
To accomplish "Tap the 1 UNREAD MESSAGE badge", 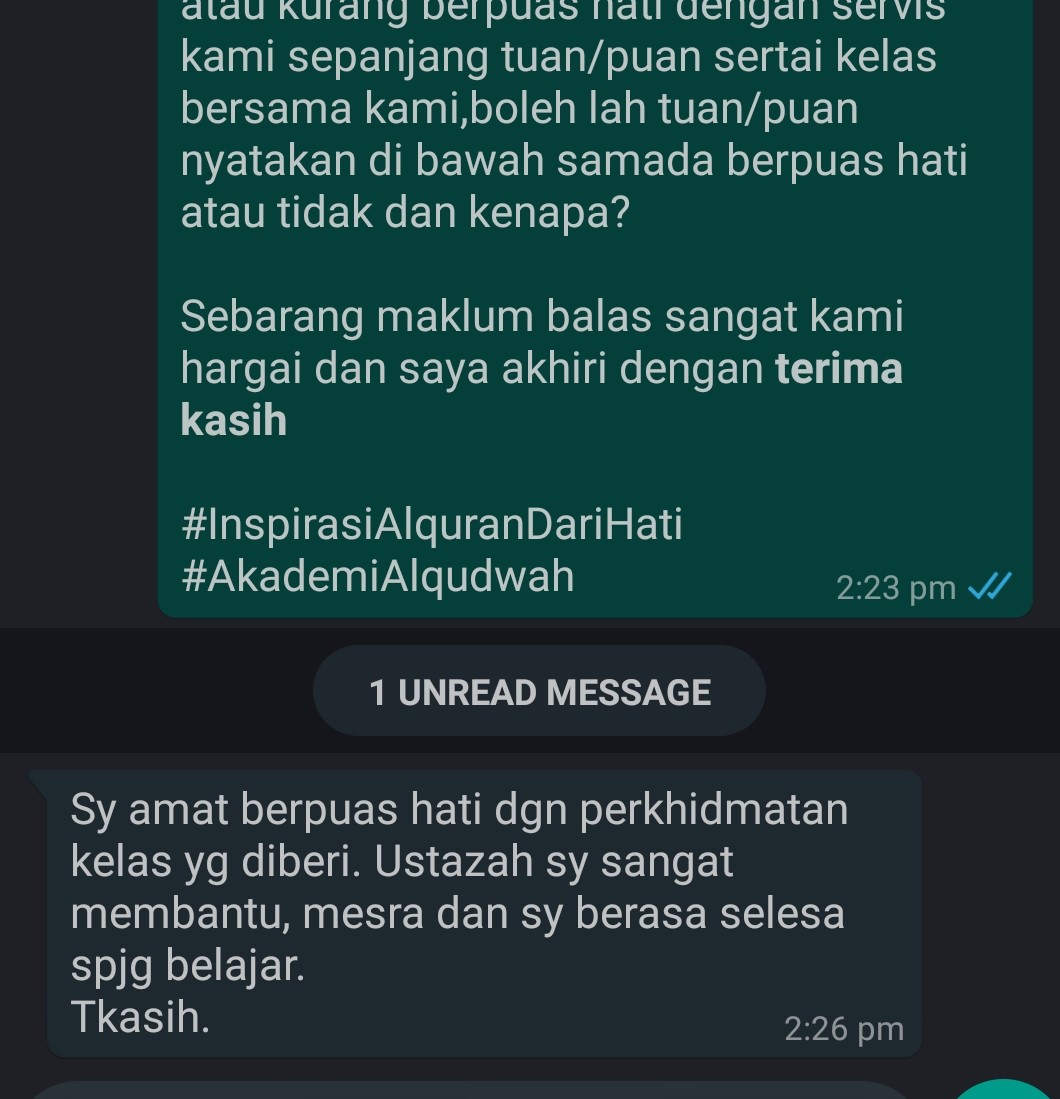I will click(539, 691).
